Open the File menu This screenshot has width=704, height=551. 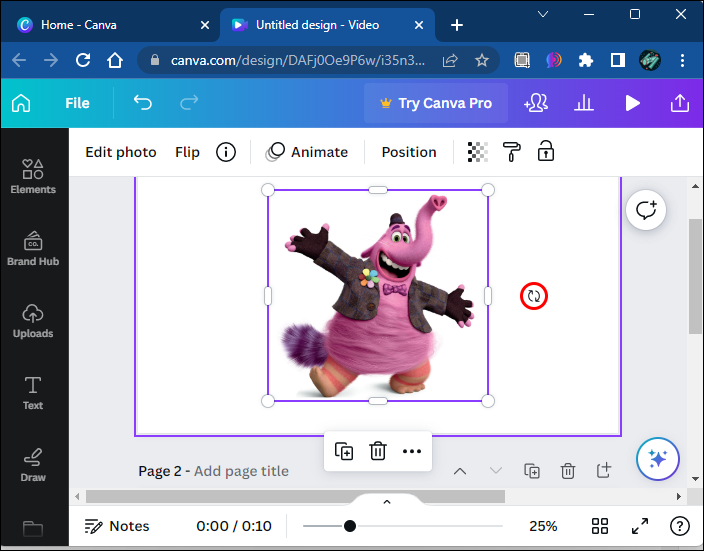click(x=77, y=103)
